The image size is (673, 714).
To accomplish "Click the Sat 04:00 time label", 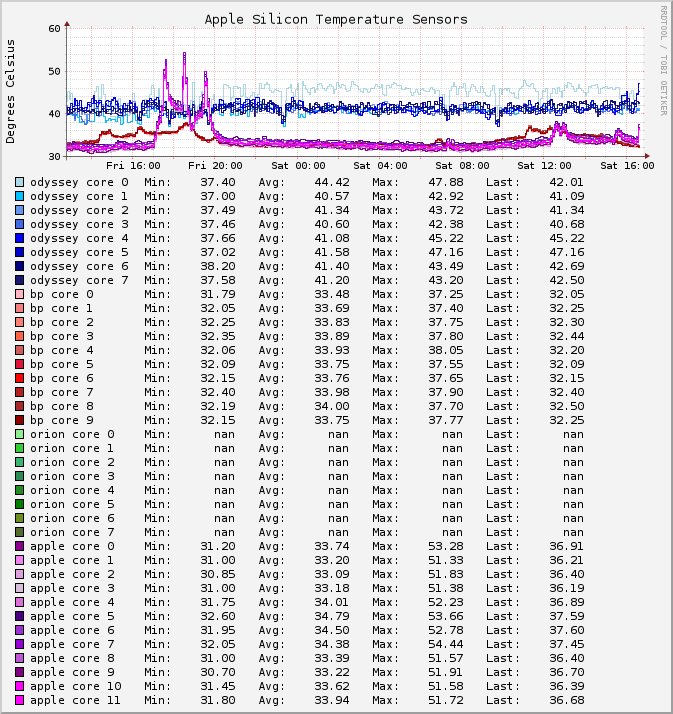I will (x=380, y=166).
